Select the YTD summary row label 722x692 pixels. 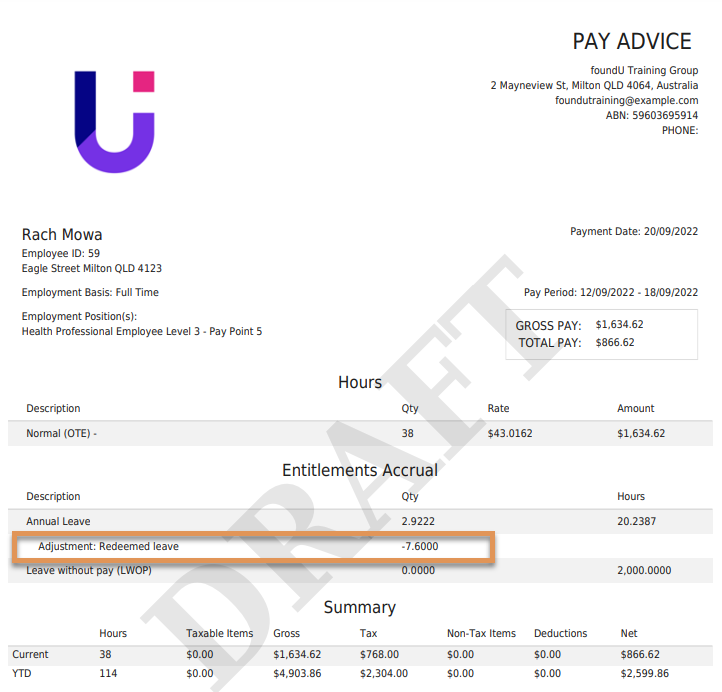tap(22, 674)
